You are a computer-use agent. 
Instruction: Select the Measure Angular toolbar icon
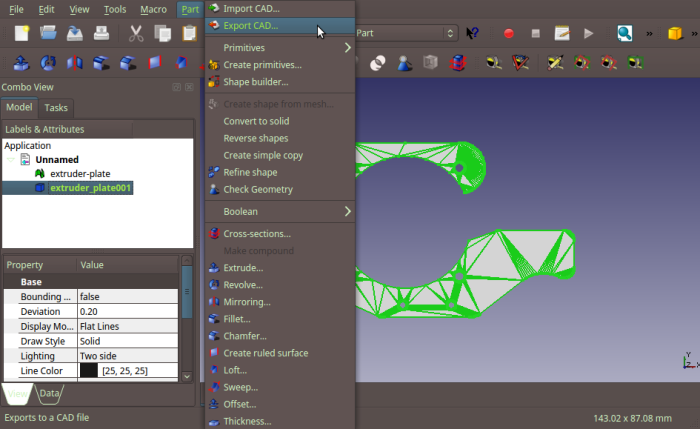520,63
